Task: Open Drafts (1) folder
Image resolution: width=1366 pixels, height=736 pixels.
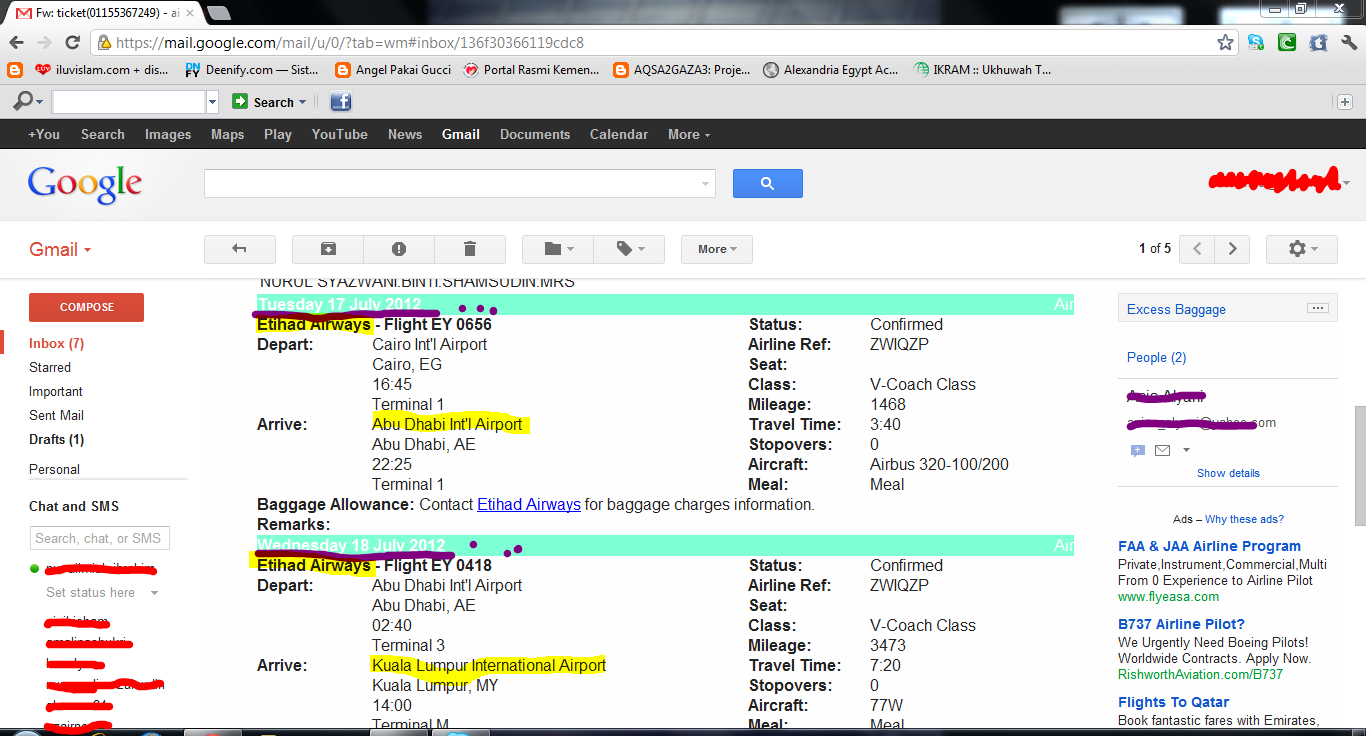Action: 56,439
